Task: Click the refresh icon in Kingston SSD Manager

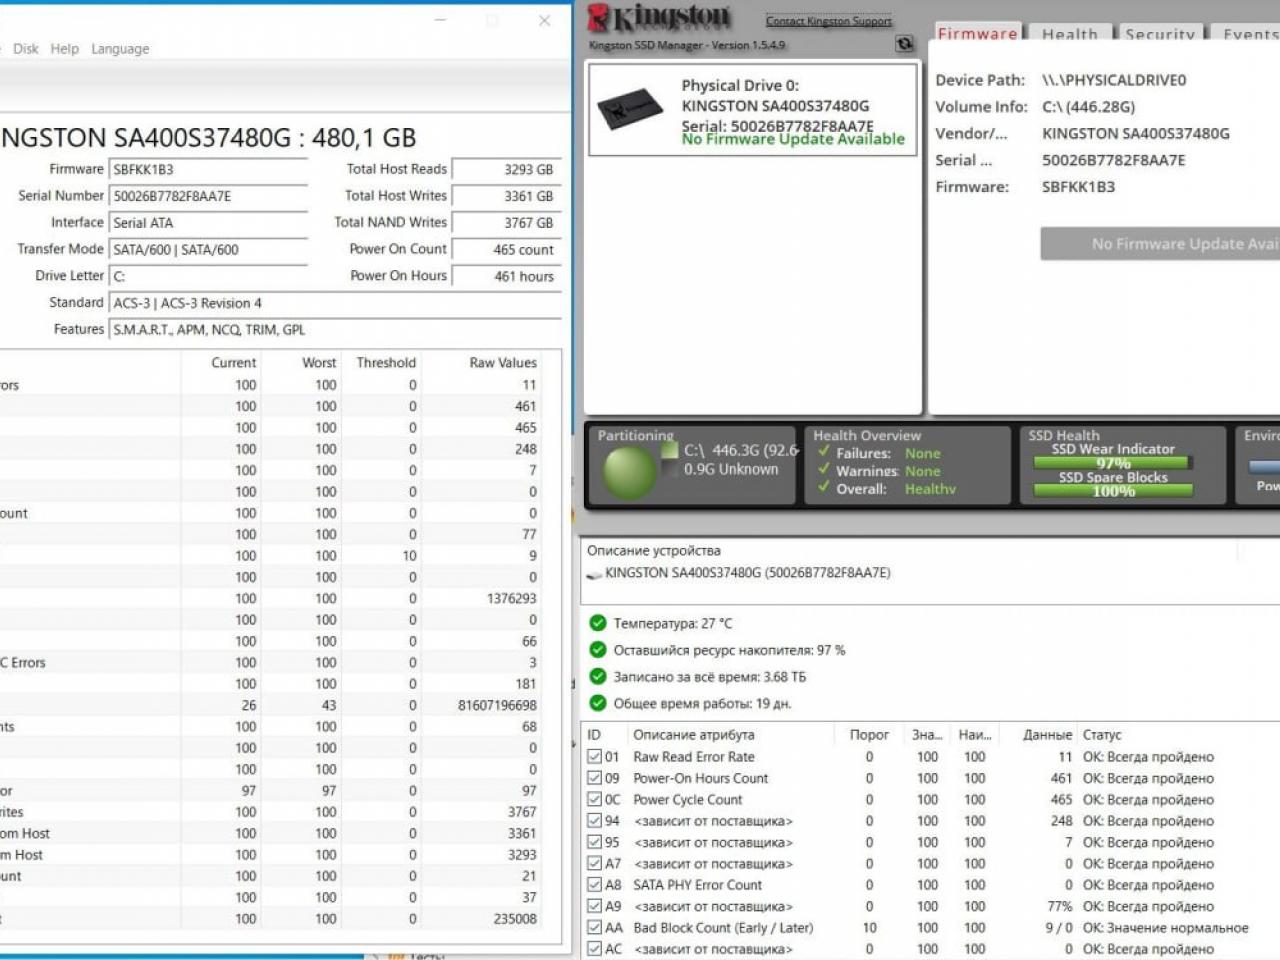Action: point(904,44)
